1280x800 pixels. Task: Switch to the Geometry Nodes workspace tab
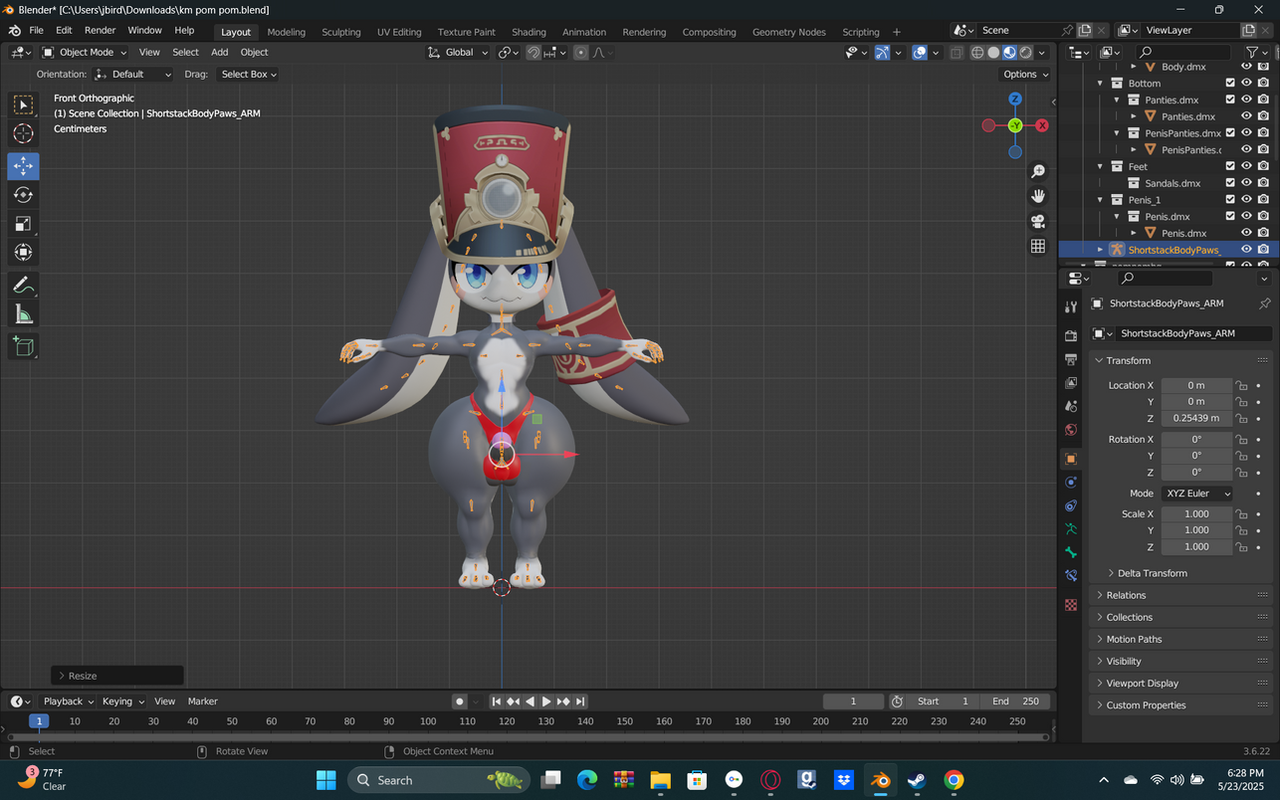click(x=789, y=32)
